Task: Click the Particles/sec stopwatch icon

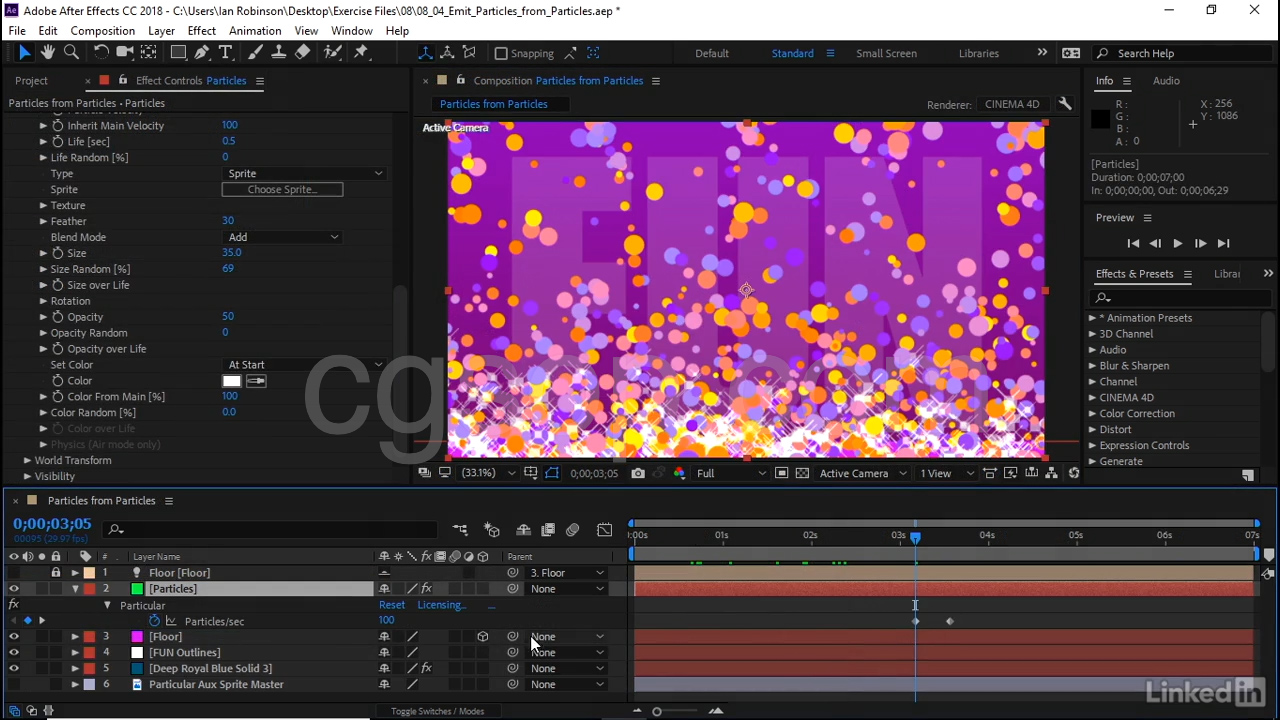Action: pyautogui.click(x=154, y=621)
